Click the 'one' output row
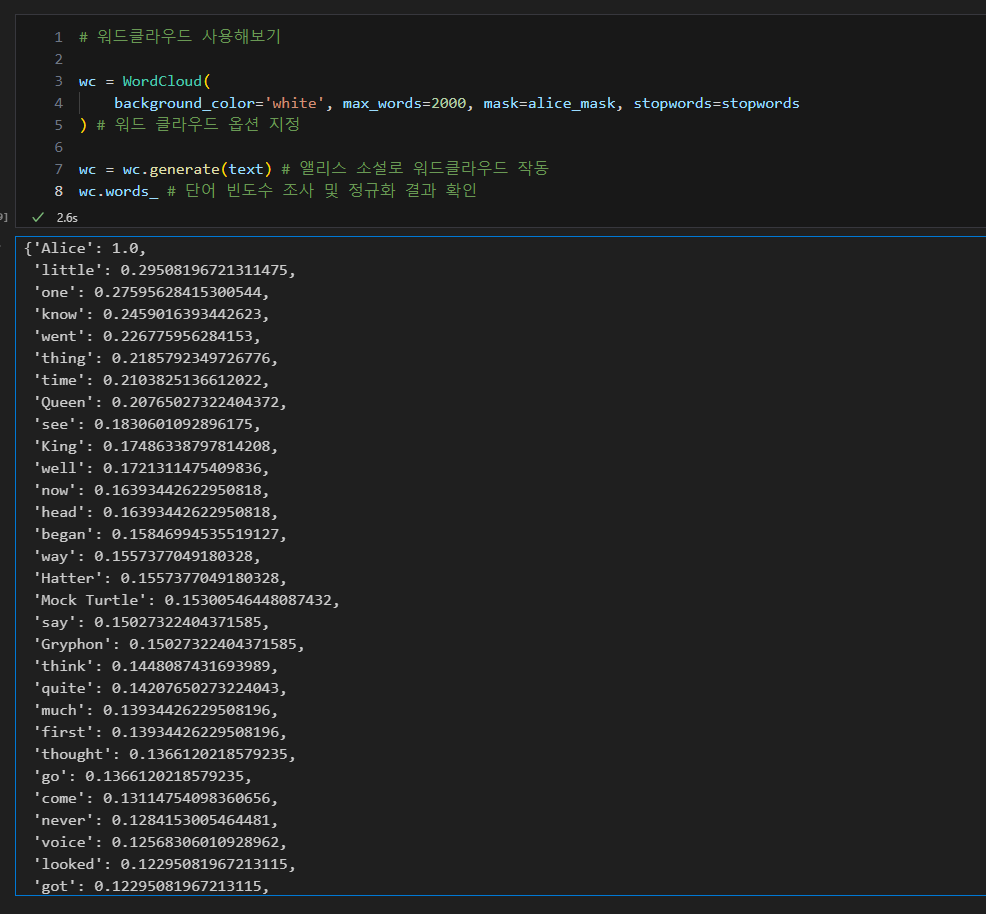This screenshot has height=914, width=986. pos(151,292)
